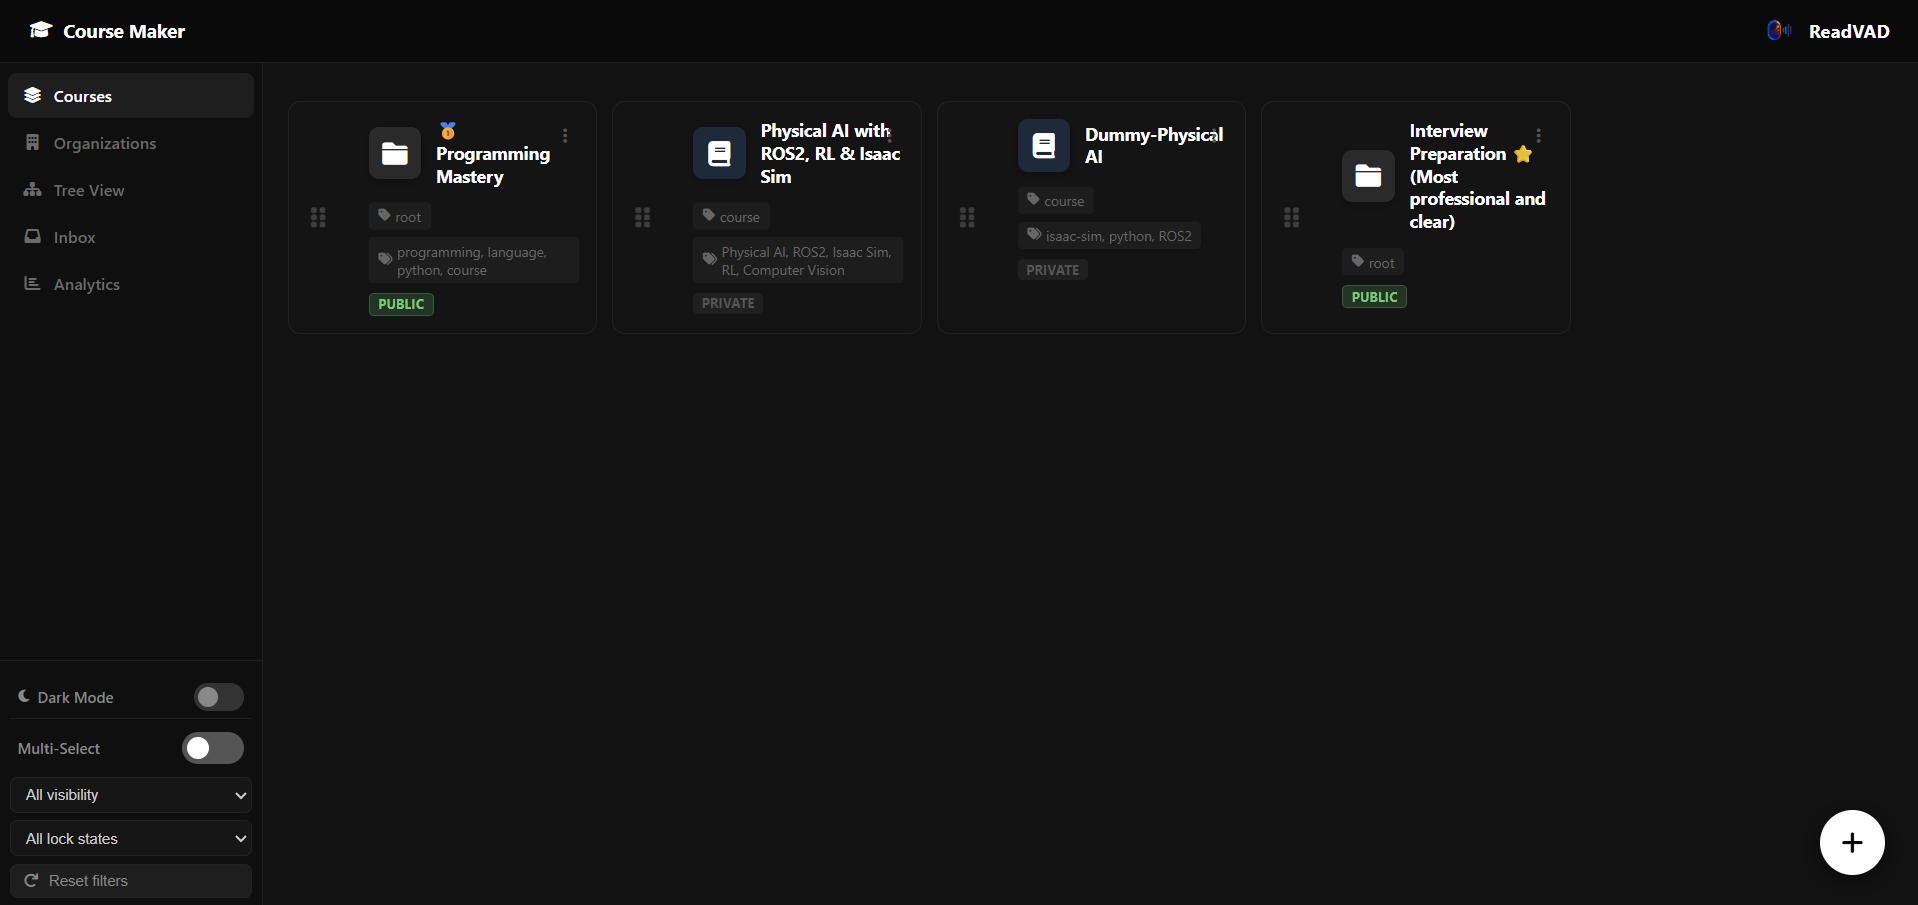Enable the Multi-Select switch
The height and width of the screenshot is (905, 1918).
(213, 748)
